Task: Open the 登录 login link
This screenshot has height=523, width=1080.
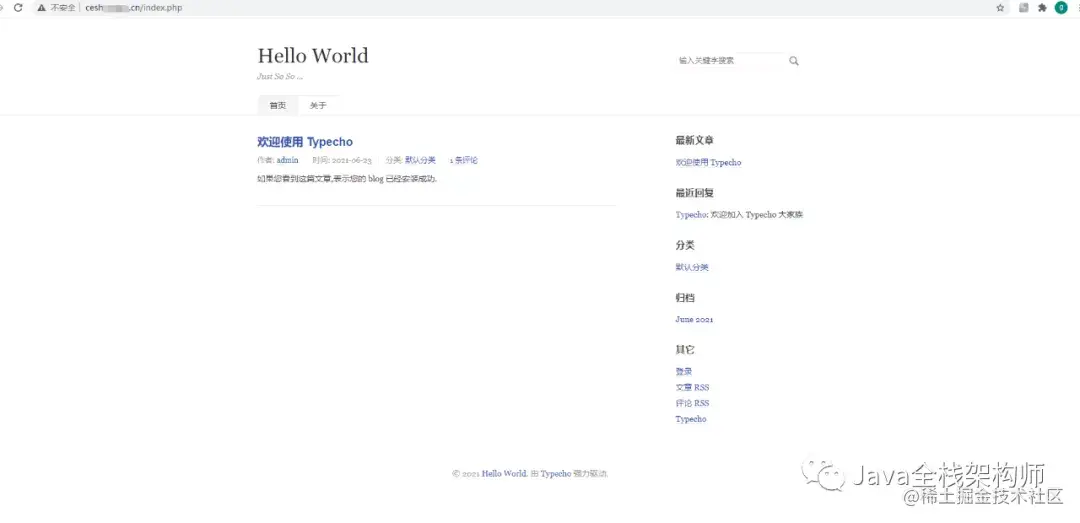Action: tap(683, 371)
